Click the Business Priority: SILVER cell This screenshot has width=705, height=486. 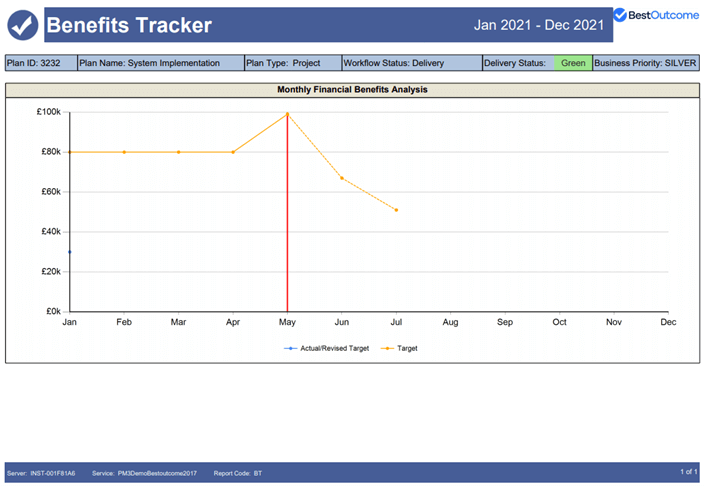coord(646,63)
